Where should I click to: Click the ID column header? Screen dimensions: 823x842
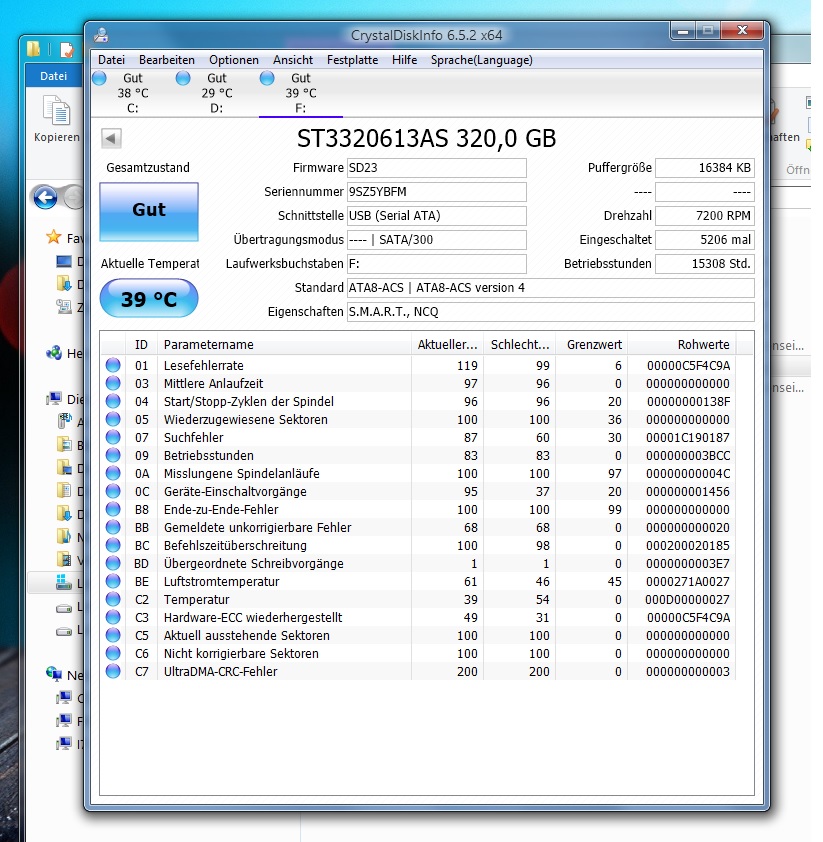coord(141,345)
